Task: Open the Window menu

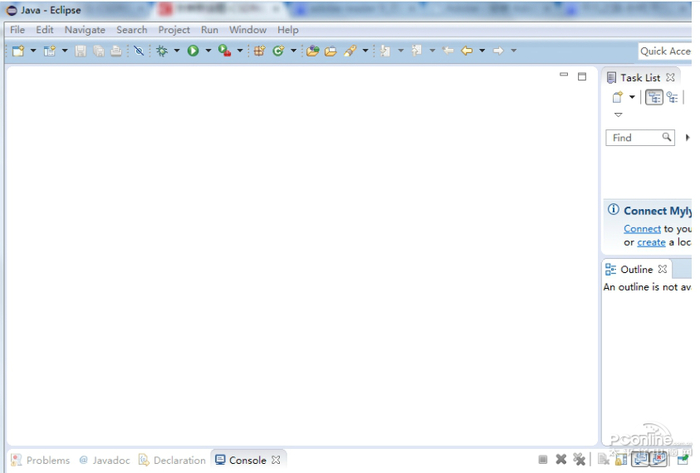Action: click(248, 30)
